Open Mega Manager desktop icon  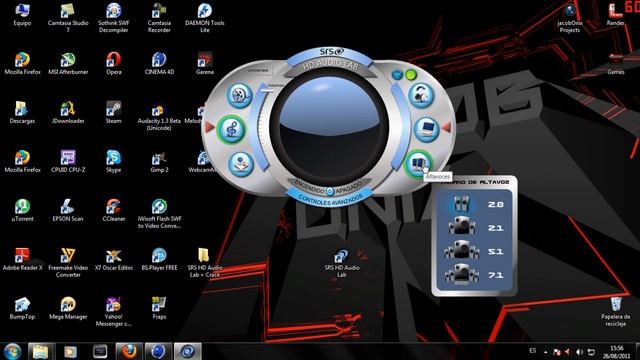click(x=68, y=309)
